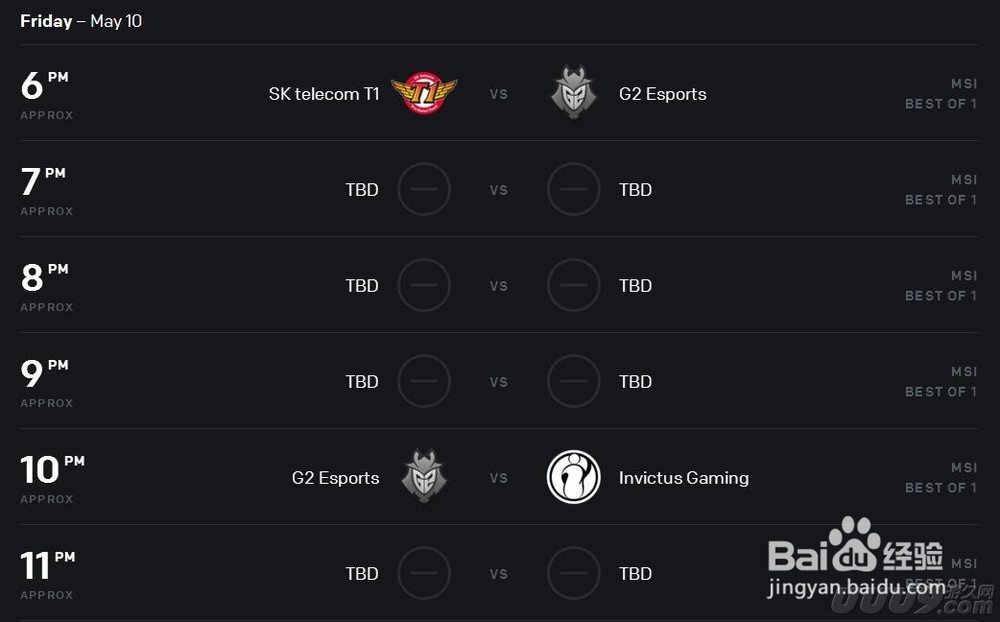Click G2 Esports logo in 10 PM match
The image size is (1000, 622).
tap(424, 477)
